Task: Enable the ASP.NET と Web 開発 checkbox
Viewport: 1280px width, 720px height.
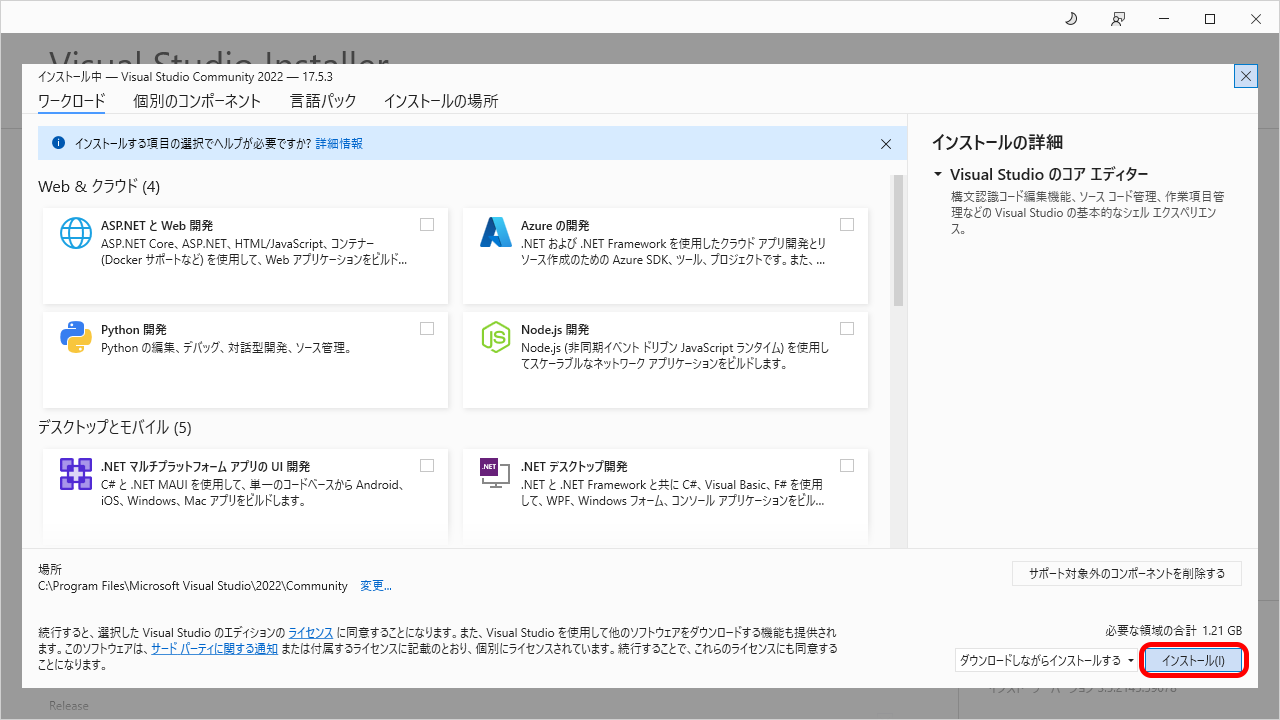Action: click(427, 225)
